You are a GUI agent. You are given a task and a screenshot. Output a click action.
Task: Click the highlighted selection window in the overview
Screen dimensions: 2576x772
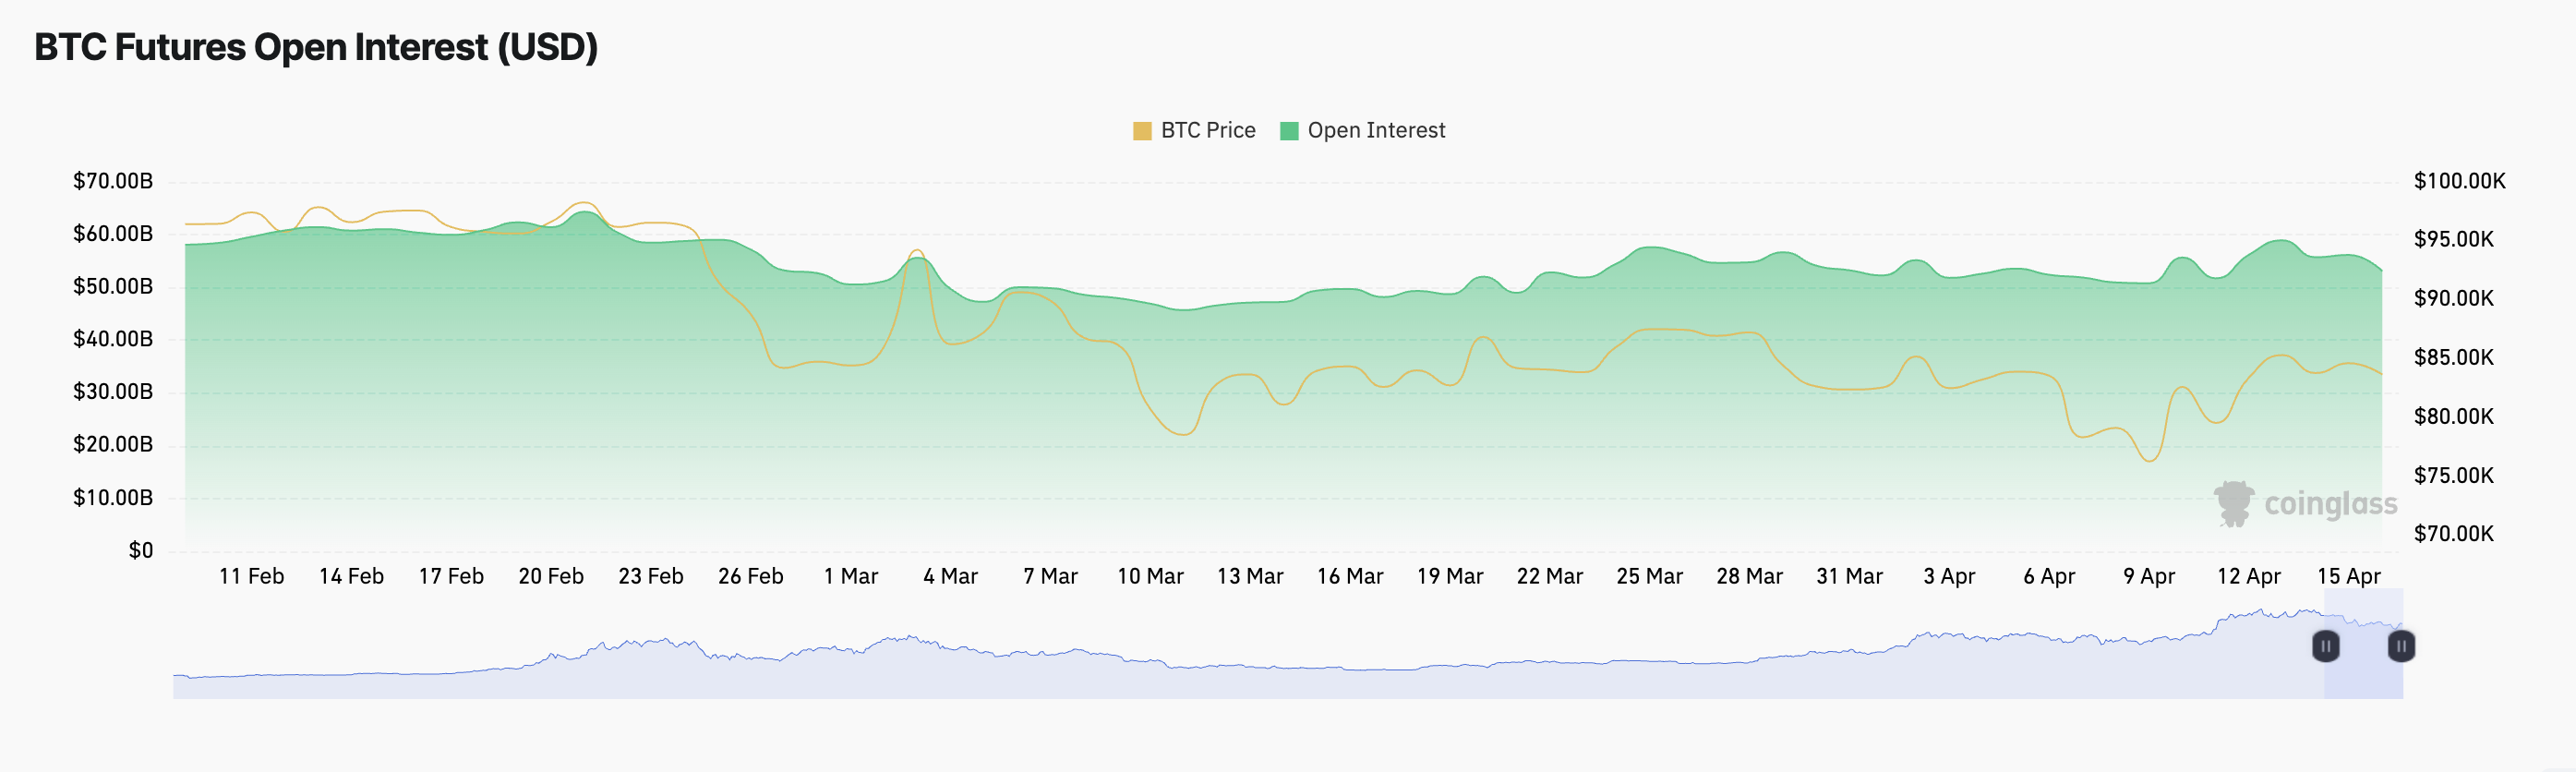click(2363, 670)
